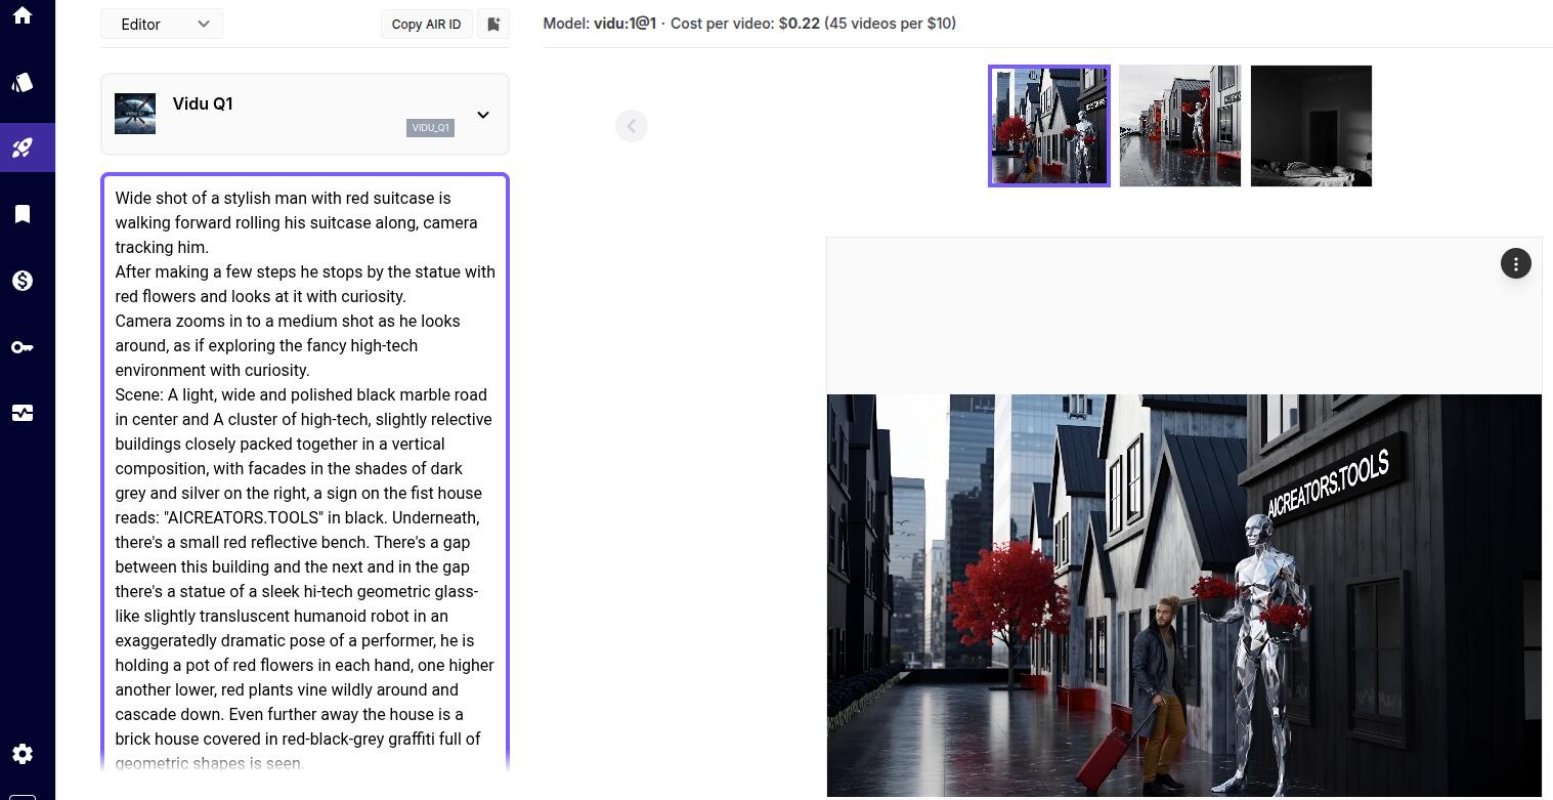Click inside the prompt text area
1553x800 pixels.
pos(300,450)
